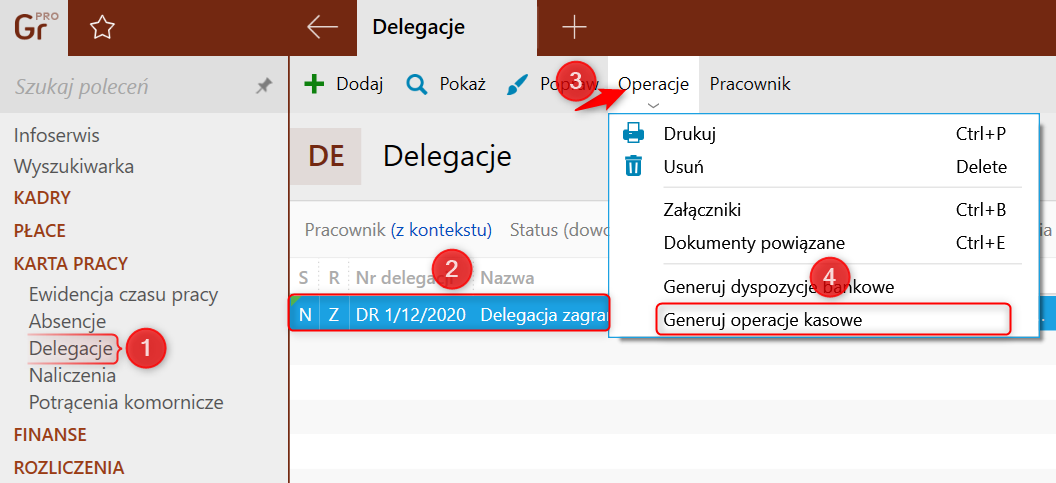Expand the FINANSE section
The width and height of the screenshot is (1056, 483).
click(50, 435)
